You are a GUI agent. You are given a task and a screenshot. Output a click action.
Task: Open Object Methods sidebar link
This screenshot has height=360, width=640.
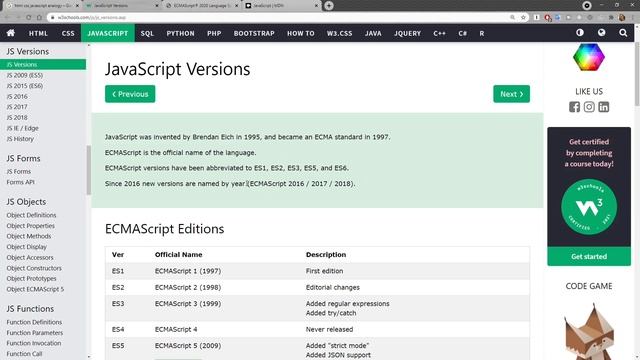29,236
